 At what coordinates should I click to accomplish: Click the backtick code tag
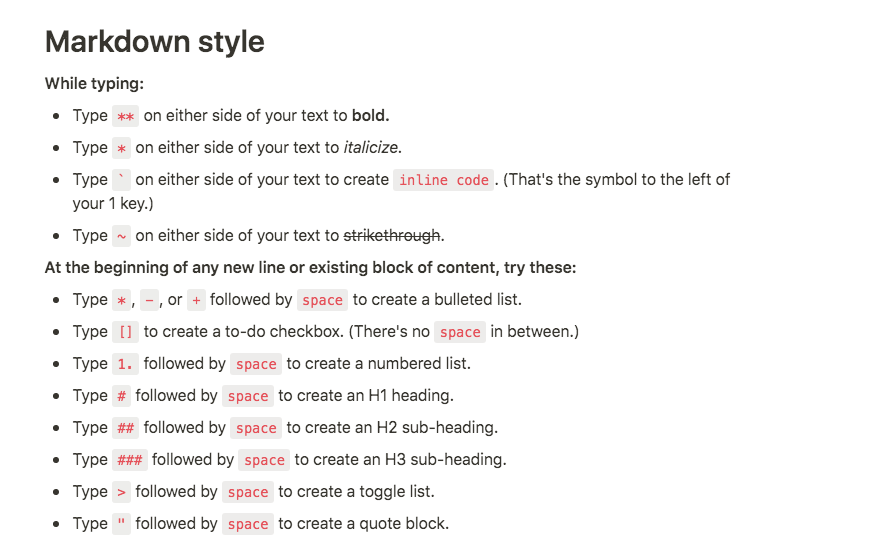pos(121,180)
